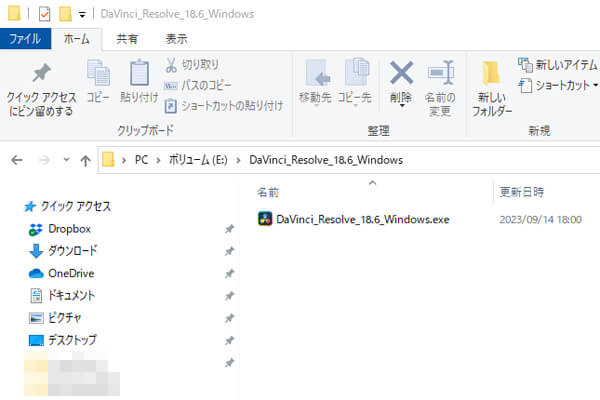
Task: Switch to the View (表示) tab
Action: (x=176, y=39)
